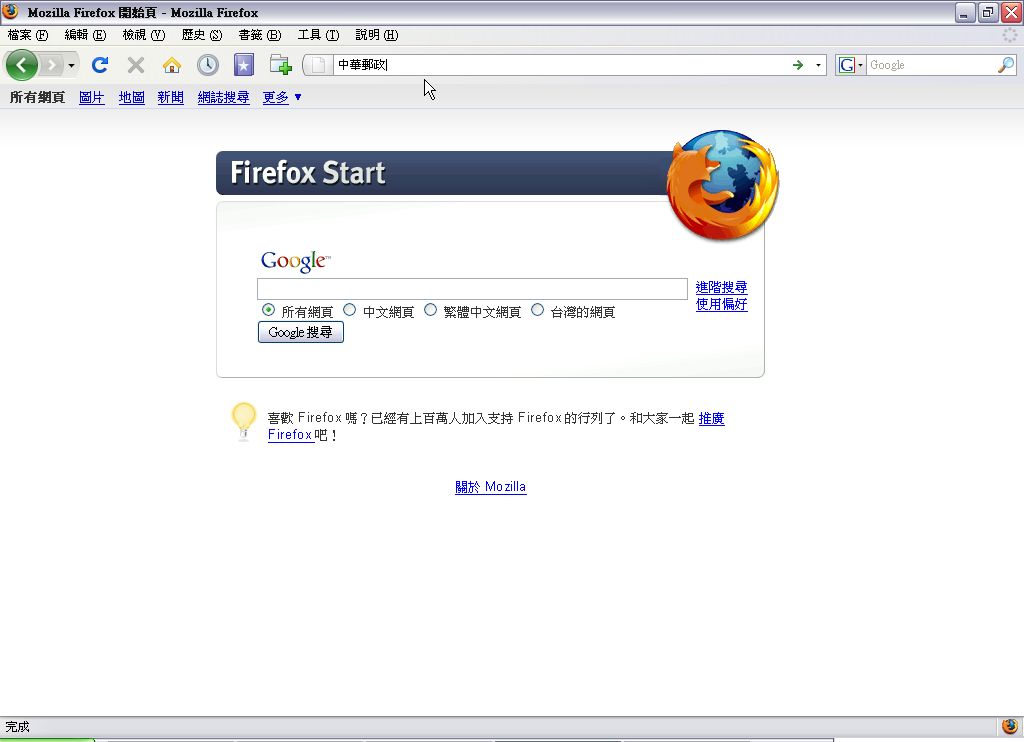Click the page icon in the address bar
The width and height of the screenshot is (1024, 742).
coord(318,65)
